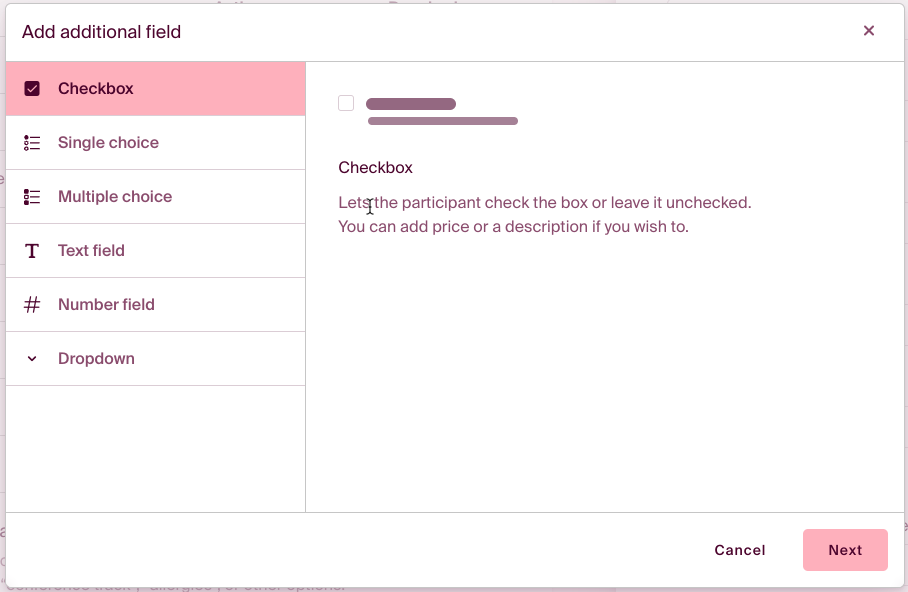Choose the "Dropdown" field type
Screen dimensions: 908x592
(x=96, y=358)
